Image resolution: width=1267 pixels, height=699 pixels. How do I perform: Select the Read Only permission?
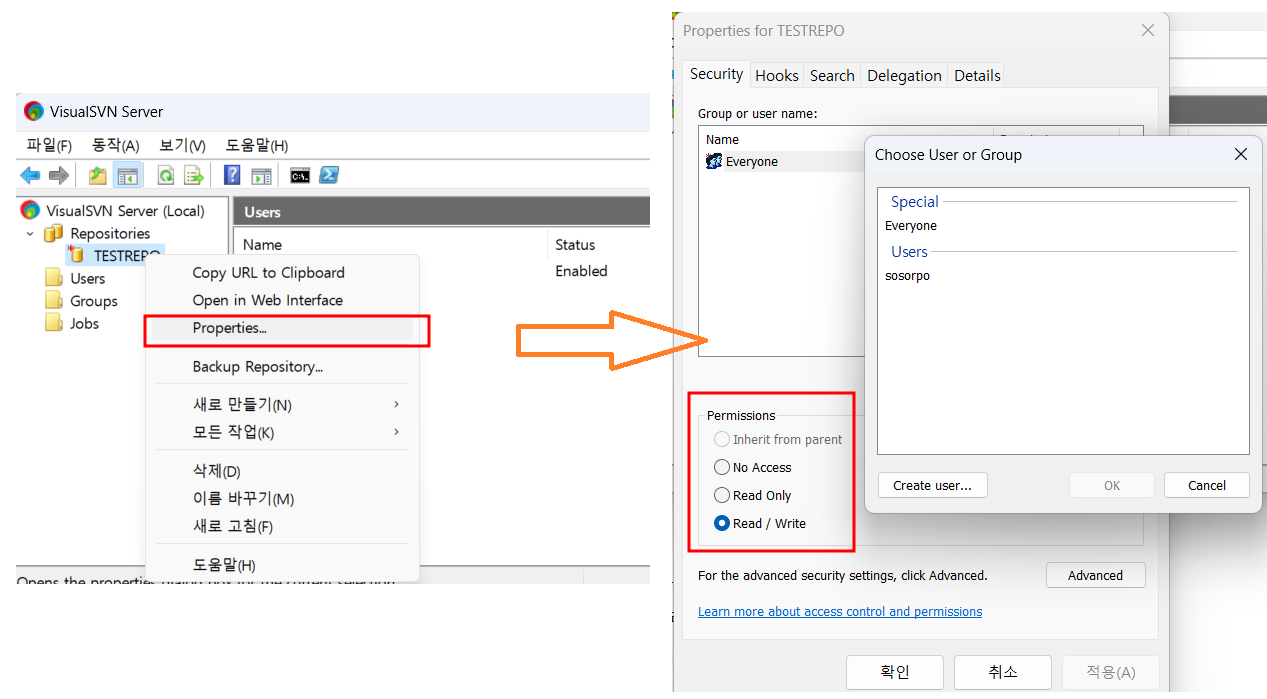722,495
